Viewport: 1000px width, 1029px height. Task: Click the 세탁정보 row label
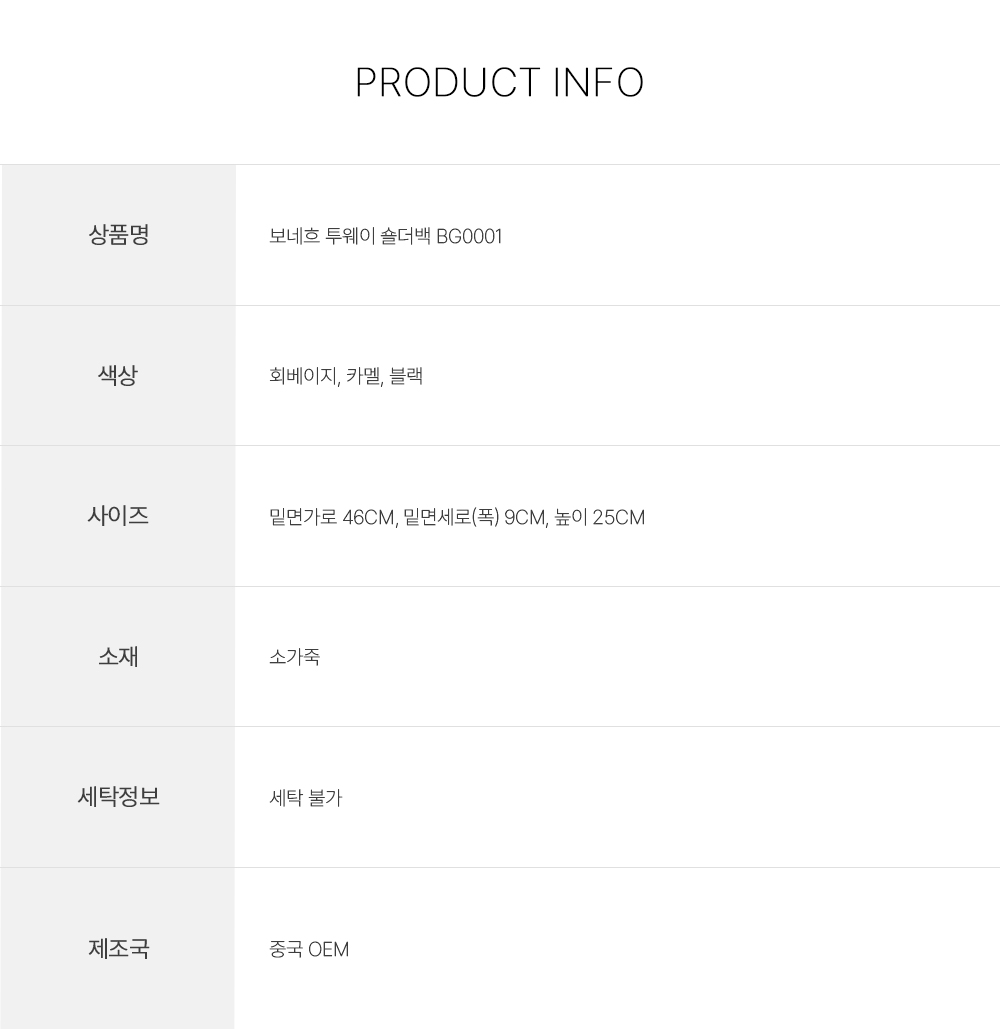(x=118, y=797)
